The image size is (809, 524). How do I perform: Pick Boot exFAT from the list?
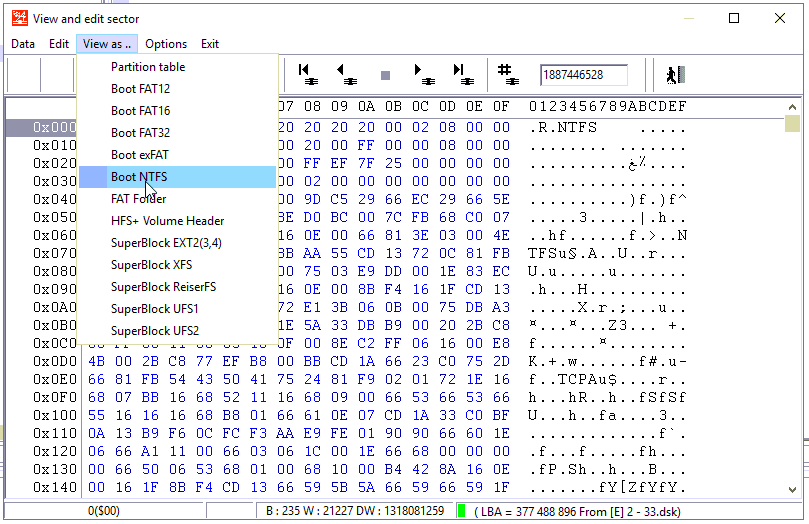[x=139, y=155]
